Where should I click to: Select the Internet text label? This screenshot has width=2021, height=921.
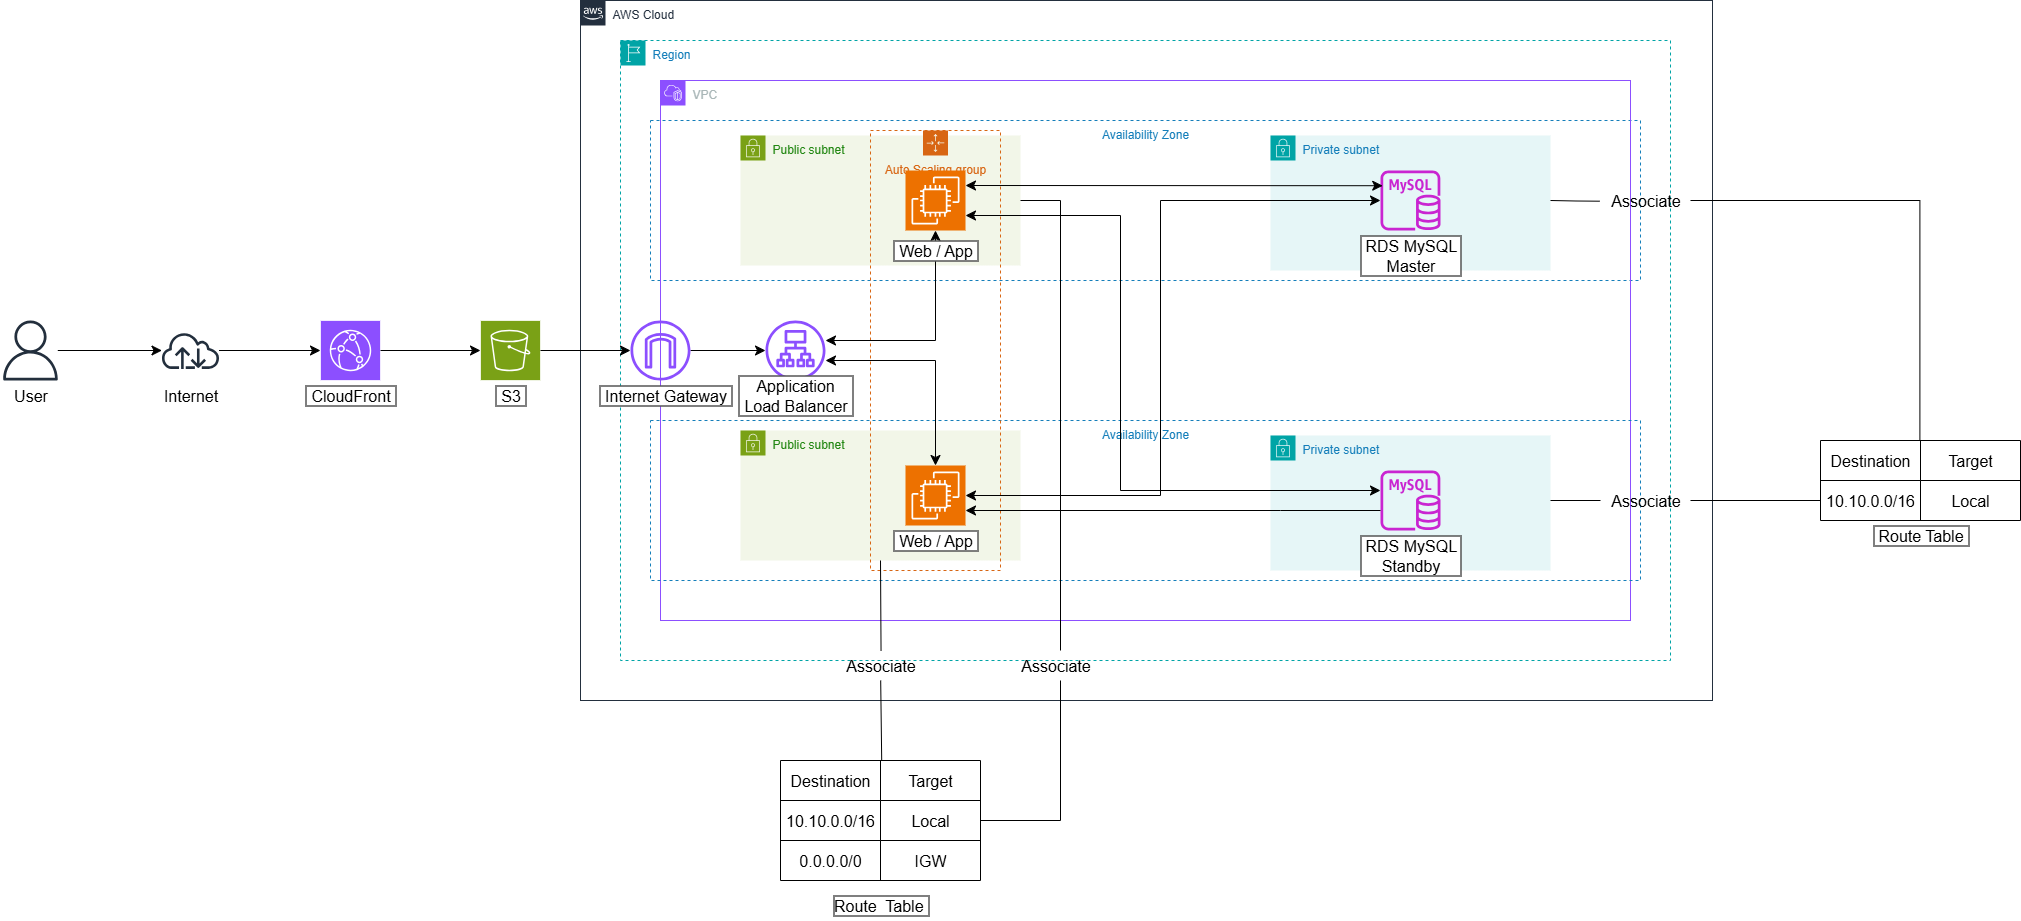pos(191,396)
